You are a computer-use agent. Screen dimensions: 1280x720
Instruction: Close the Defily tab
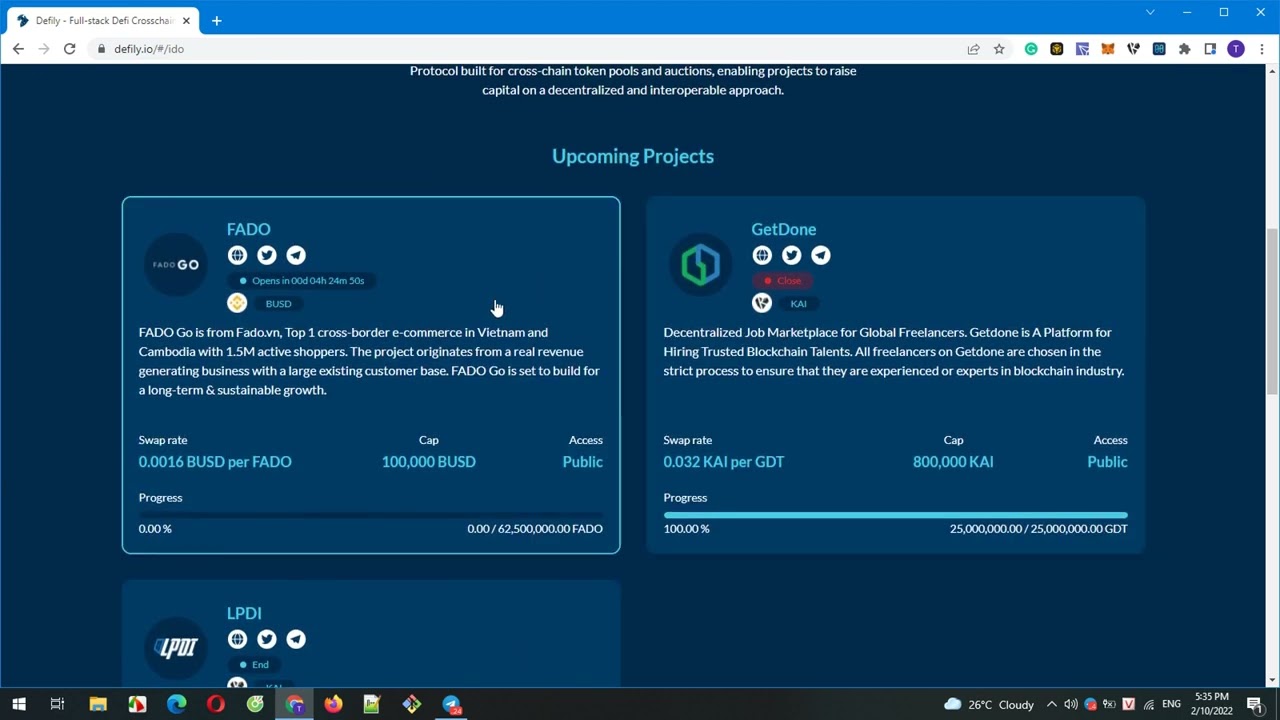point(186,20)
